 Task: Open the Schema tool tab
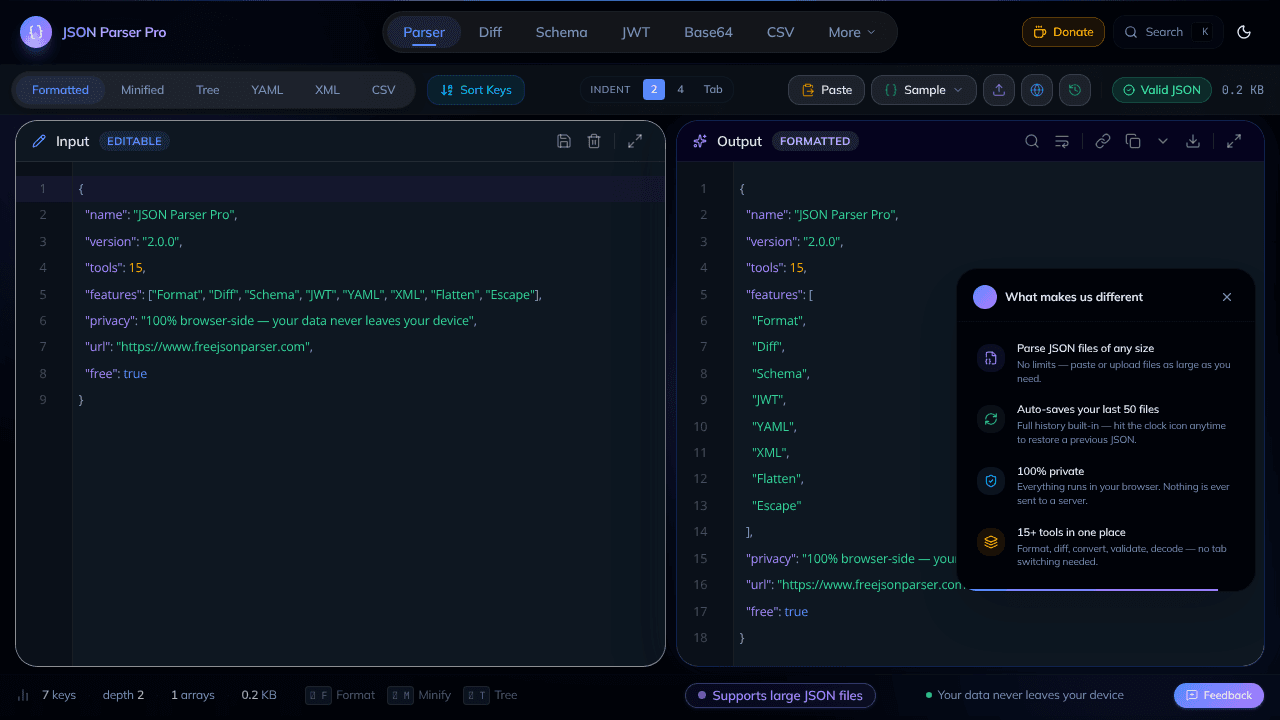[561, 32]
